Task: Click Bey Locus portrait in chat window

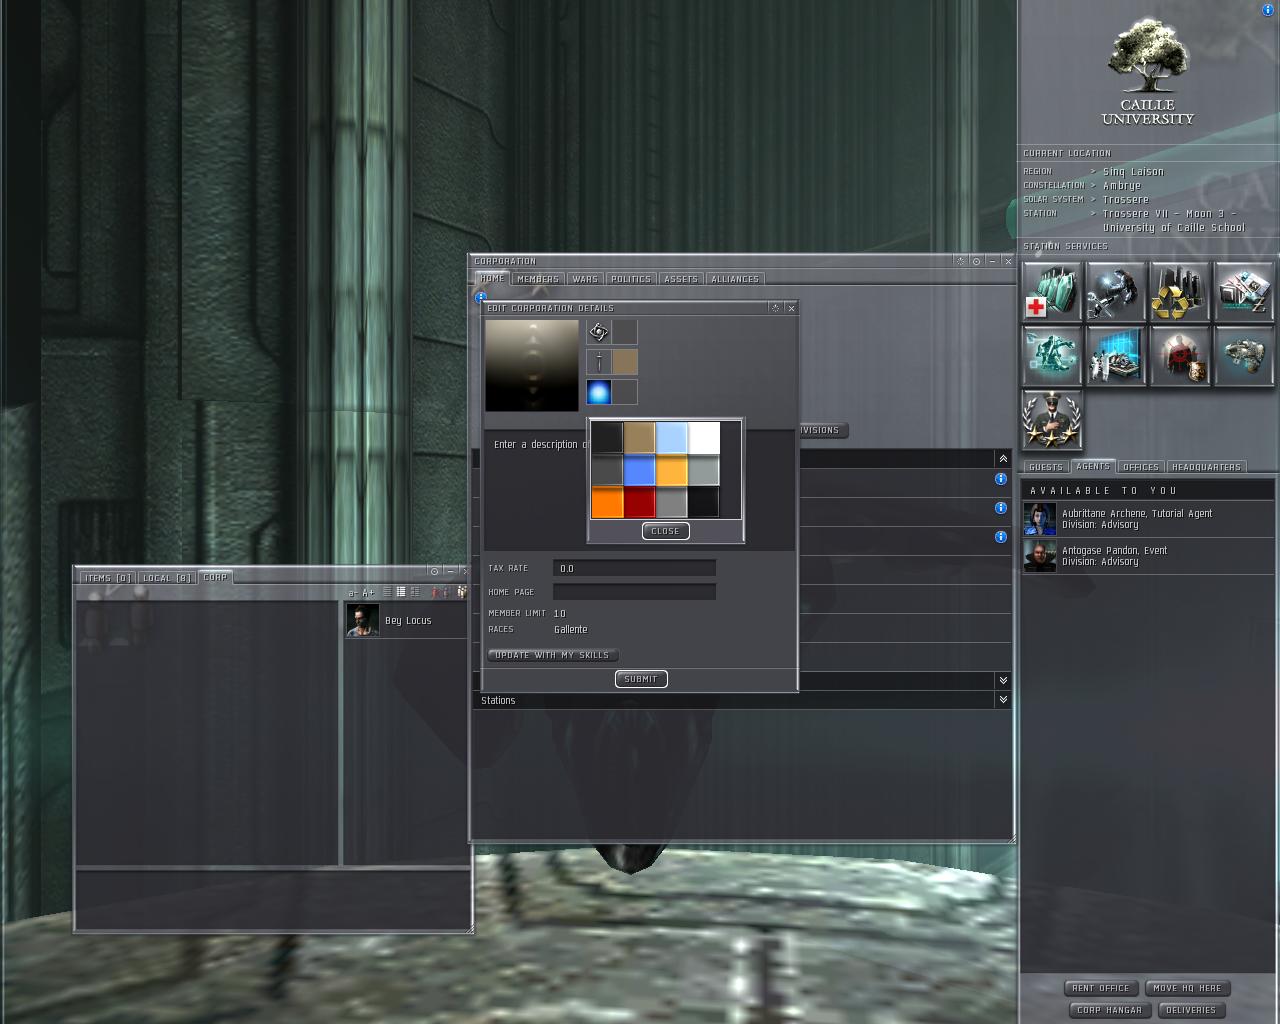Action: click(x=363, y=620)
